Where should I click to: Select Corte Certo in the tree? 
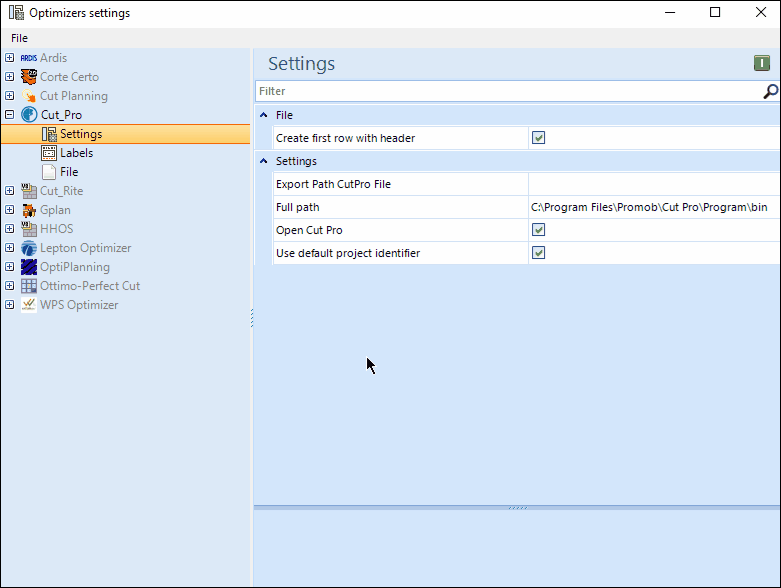point(69,77)
